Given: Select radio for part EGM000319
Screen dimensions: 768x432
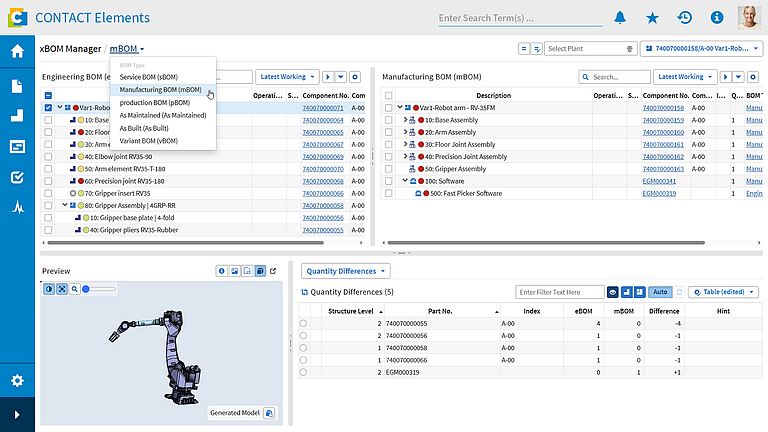Looking at the screenshot, I should tap(303, 372).
